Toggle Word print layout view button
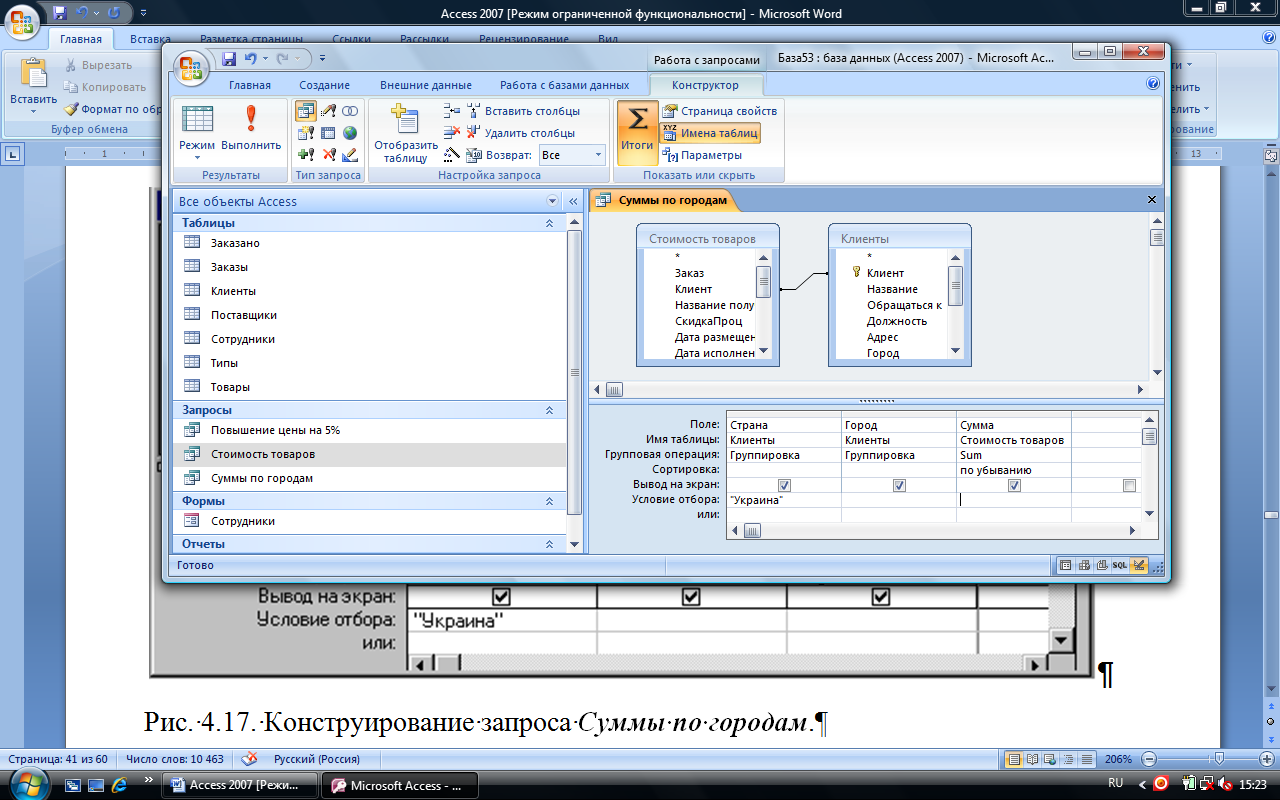Viewport: 1280px width, 800px height. pos(1015,759)
